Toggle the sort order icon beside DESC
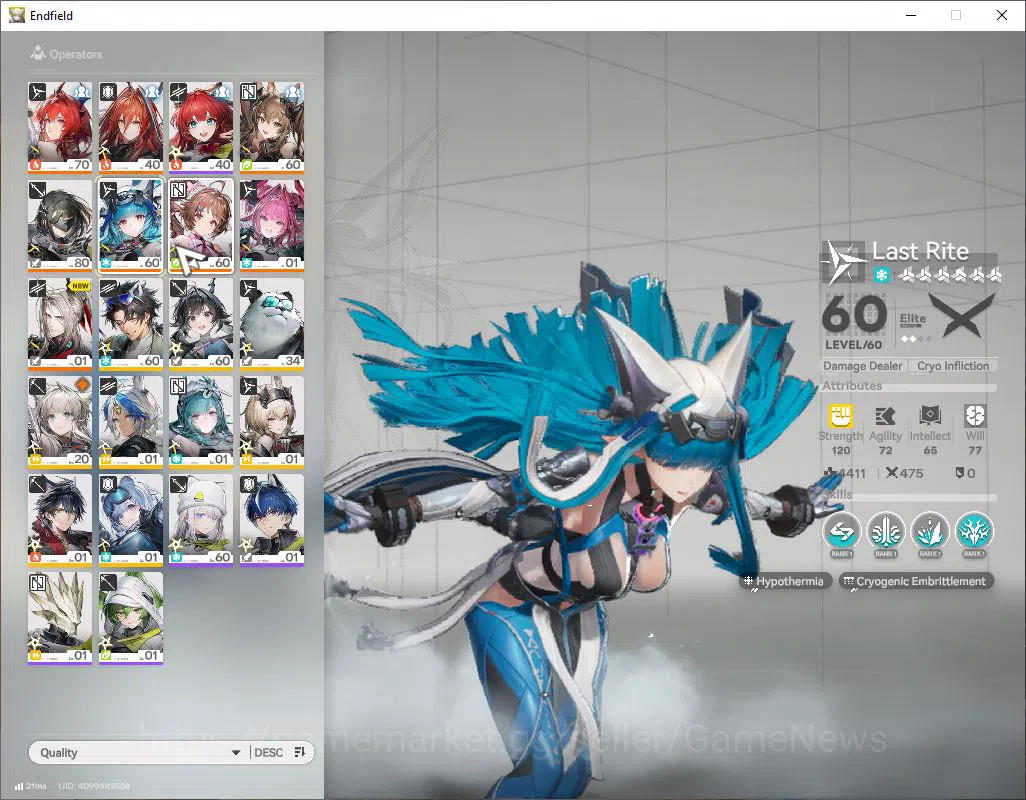The image size is (1026, 800). 300,752
